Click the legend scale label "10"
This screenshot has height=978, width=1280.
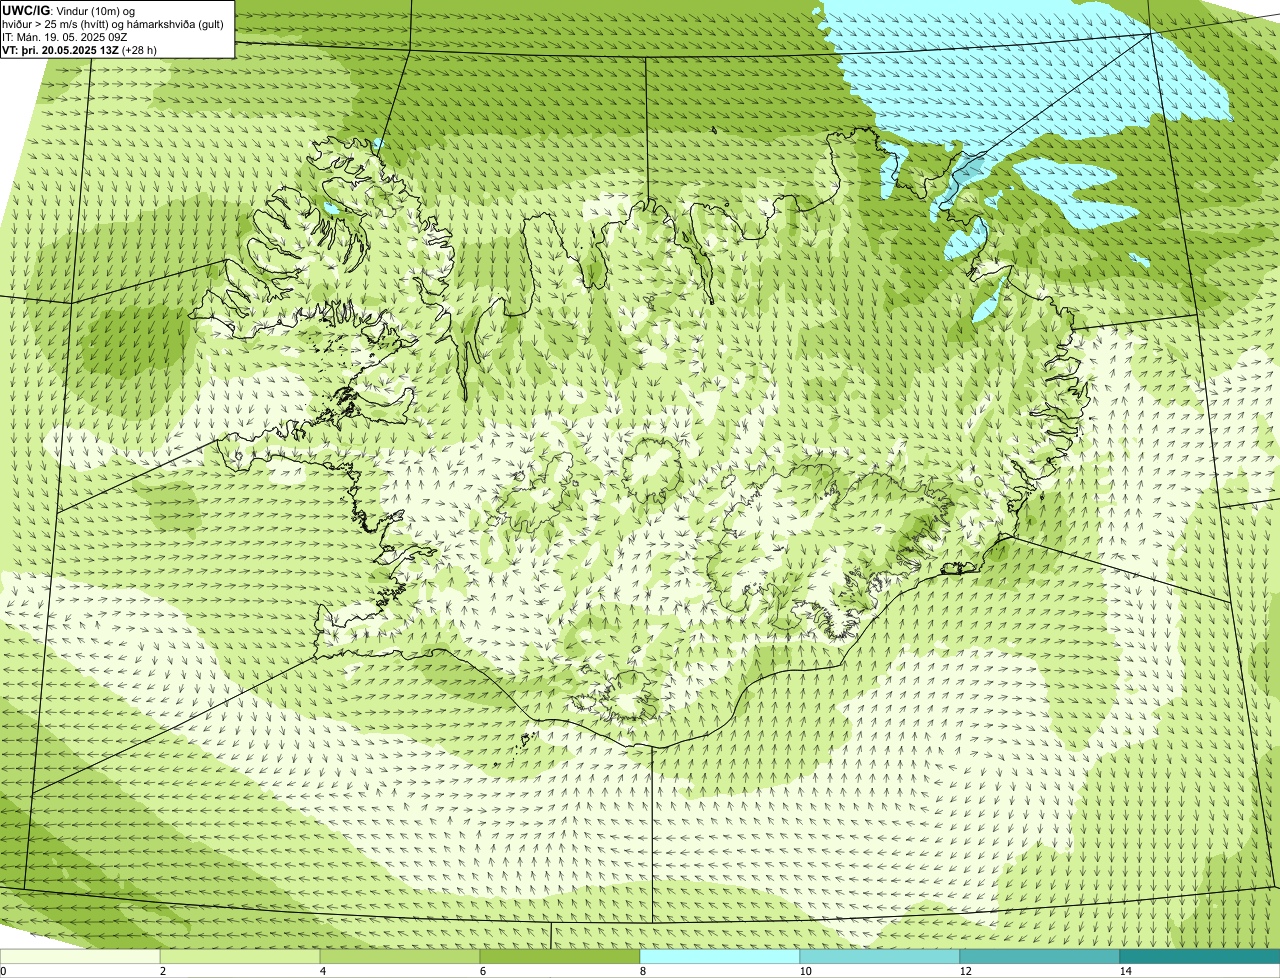tap(806, 971)
